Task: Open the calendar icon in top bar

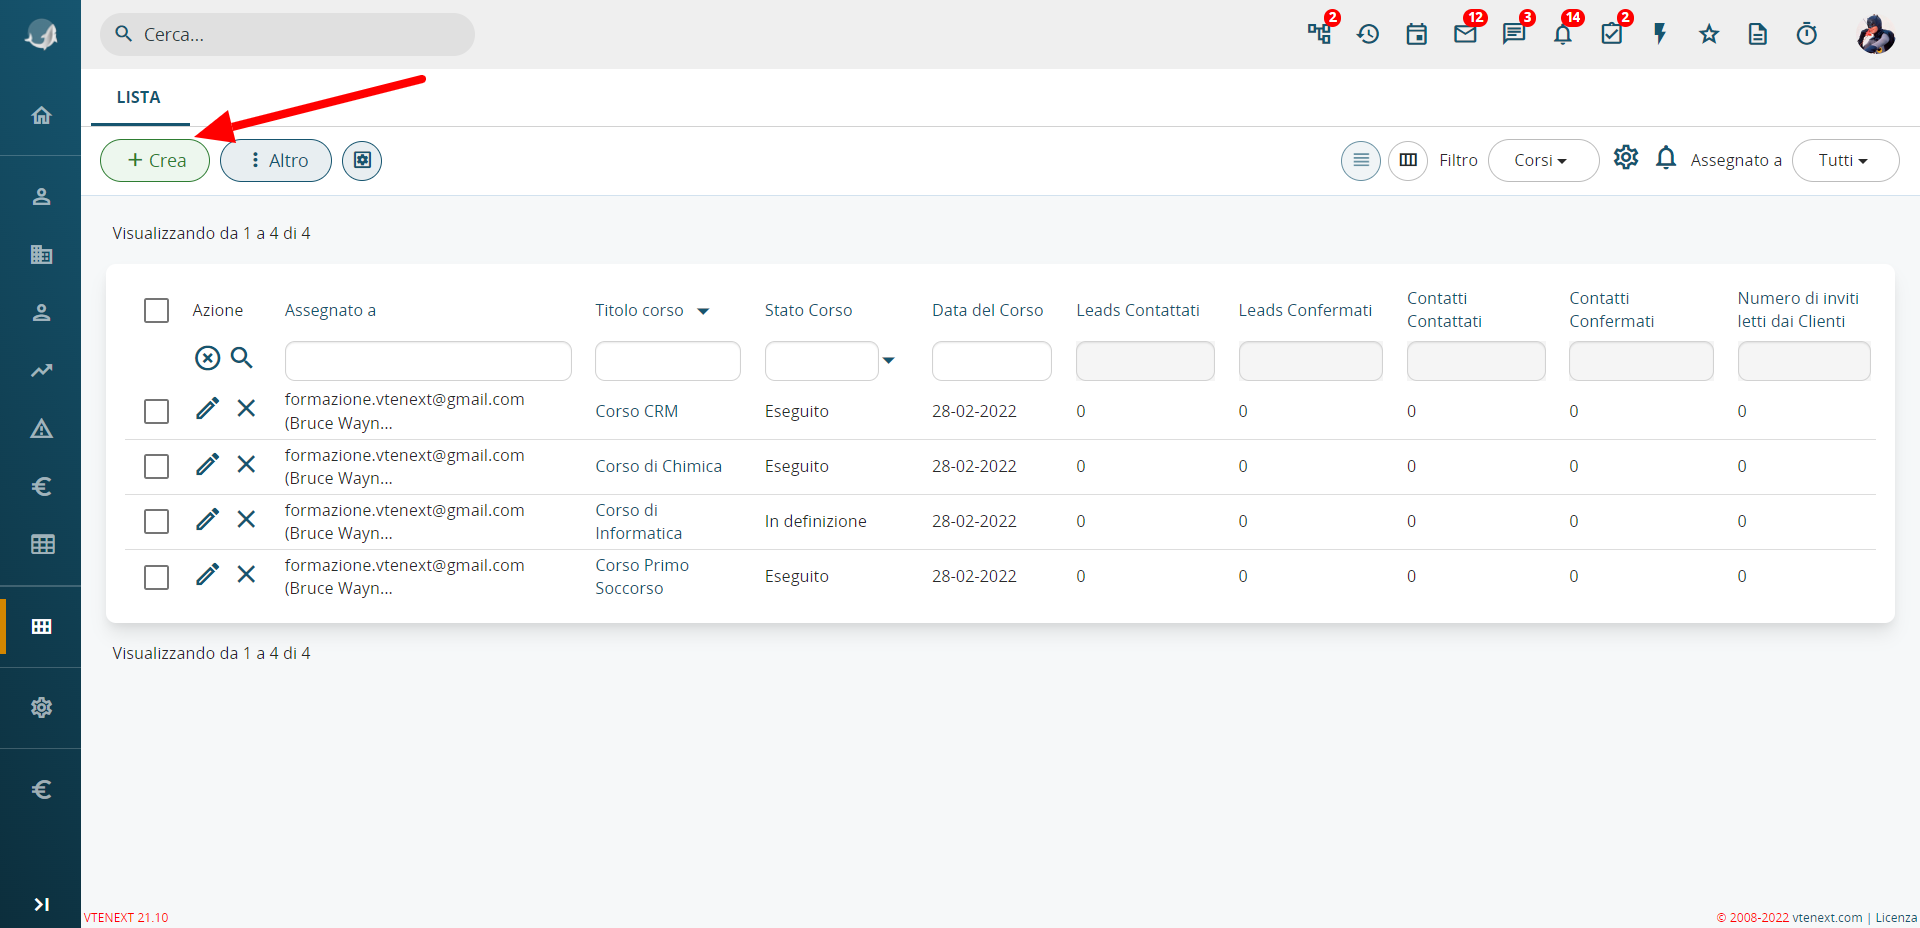Action: [1417, 34]
